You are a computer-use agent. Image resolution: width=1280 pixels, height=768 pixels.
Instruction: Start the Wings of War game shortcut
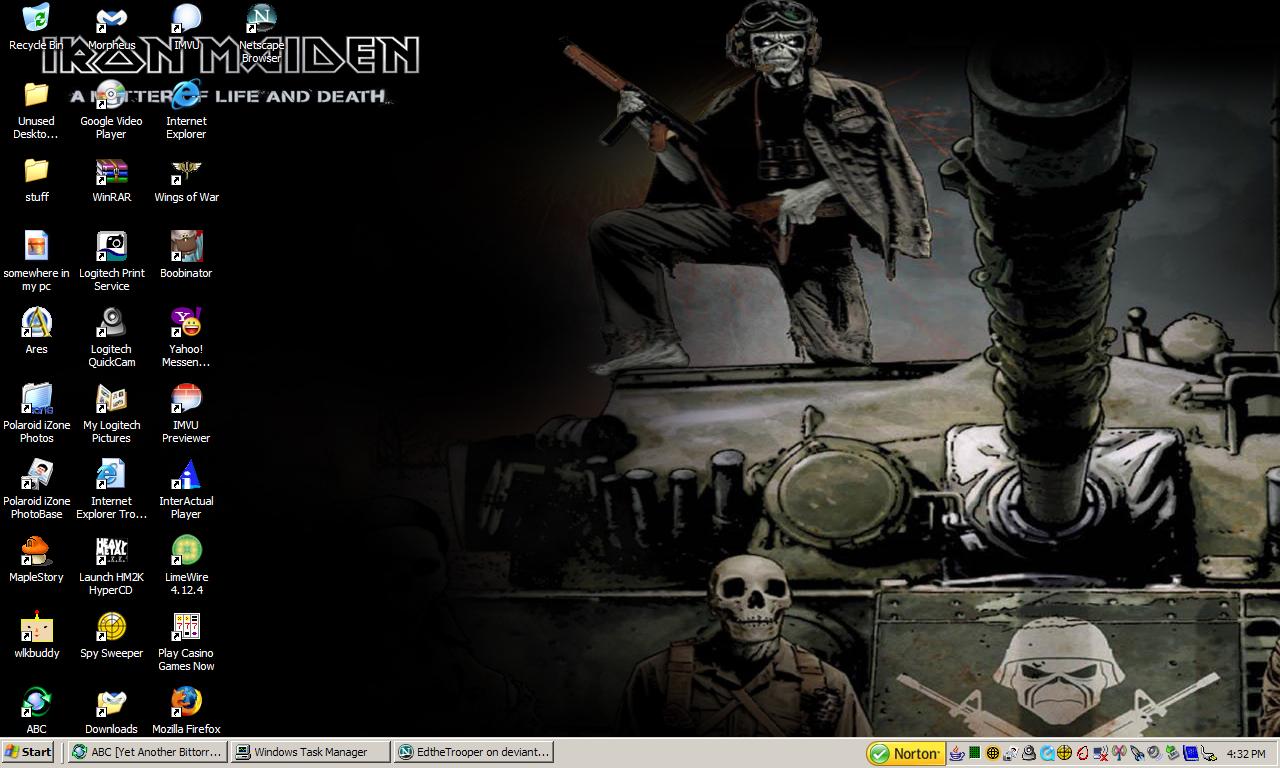(x=186, y=180)
